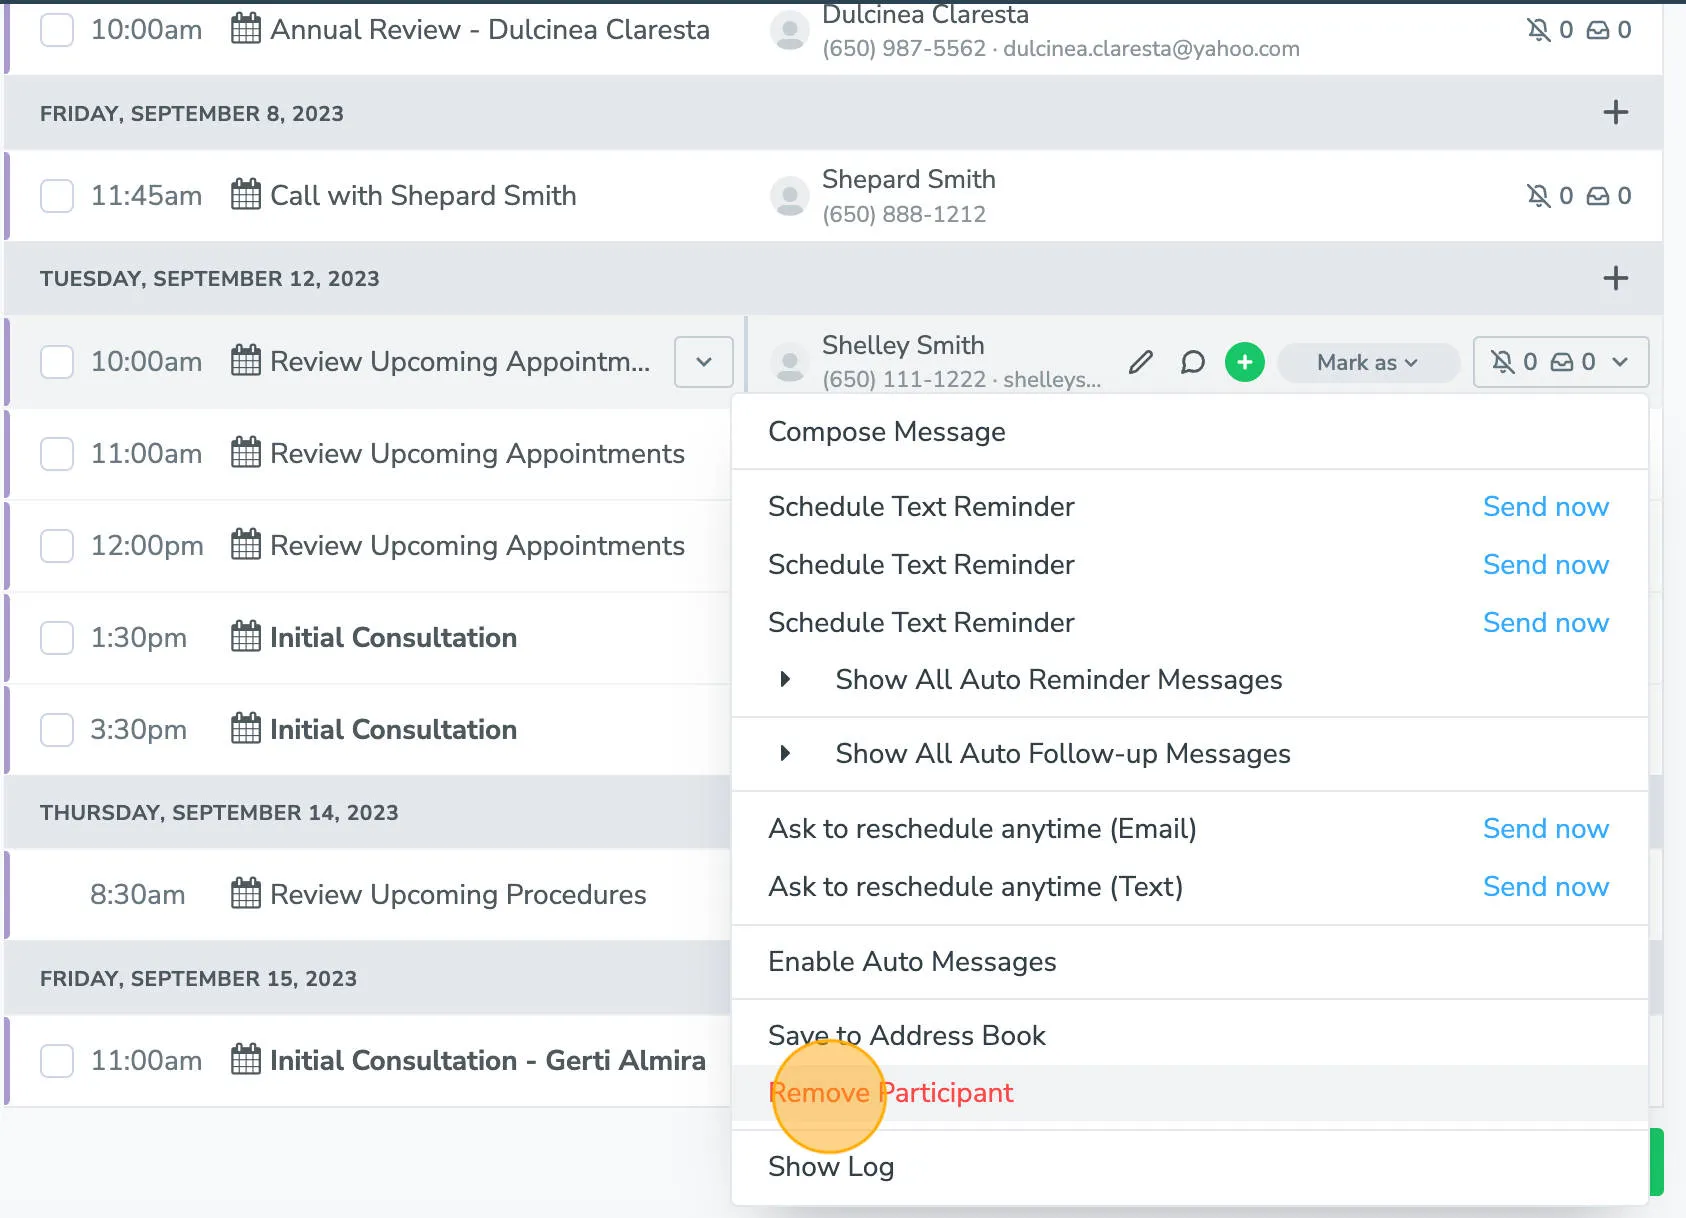Check the box for Annual Review - Dulcinea Claresta
Viewport: 1686px width, 1218px height.
[57, 30]
